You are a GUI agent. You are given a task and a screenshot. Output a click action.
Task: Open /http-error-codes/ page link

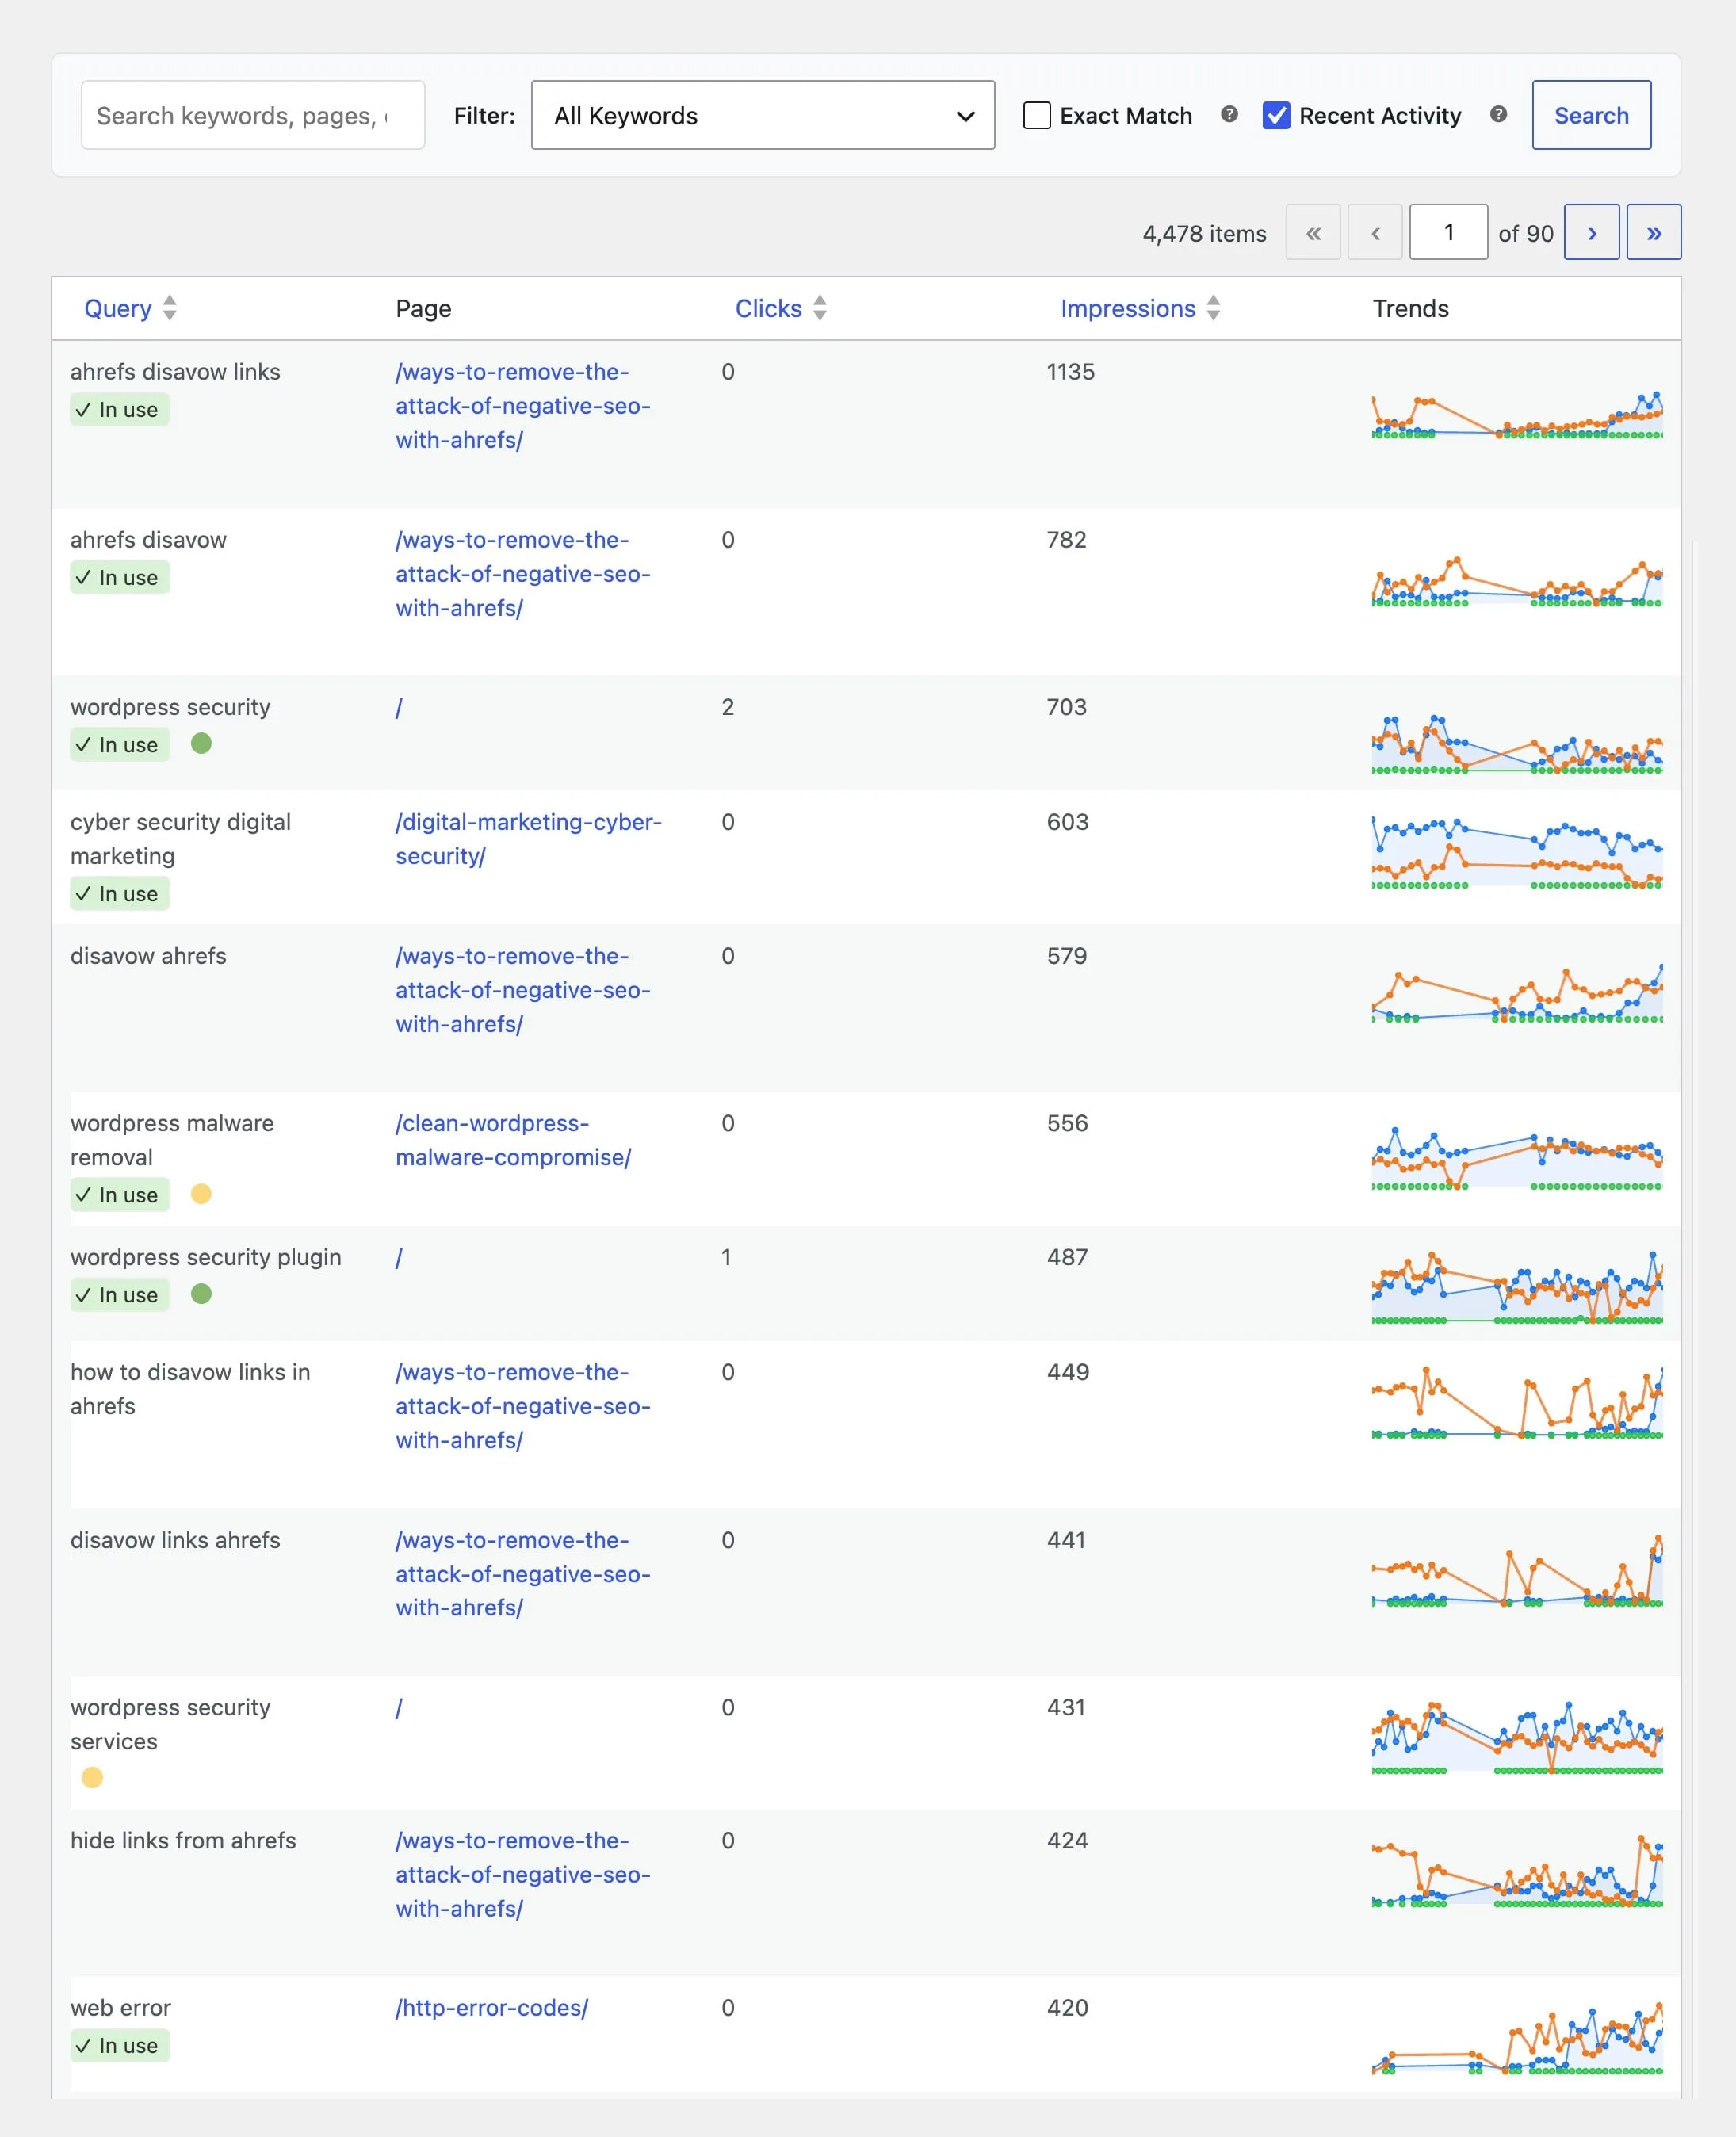coord(492,2007)
